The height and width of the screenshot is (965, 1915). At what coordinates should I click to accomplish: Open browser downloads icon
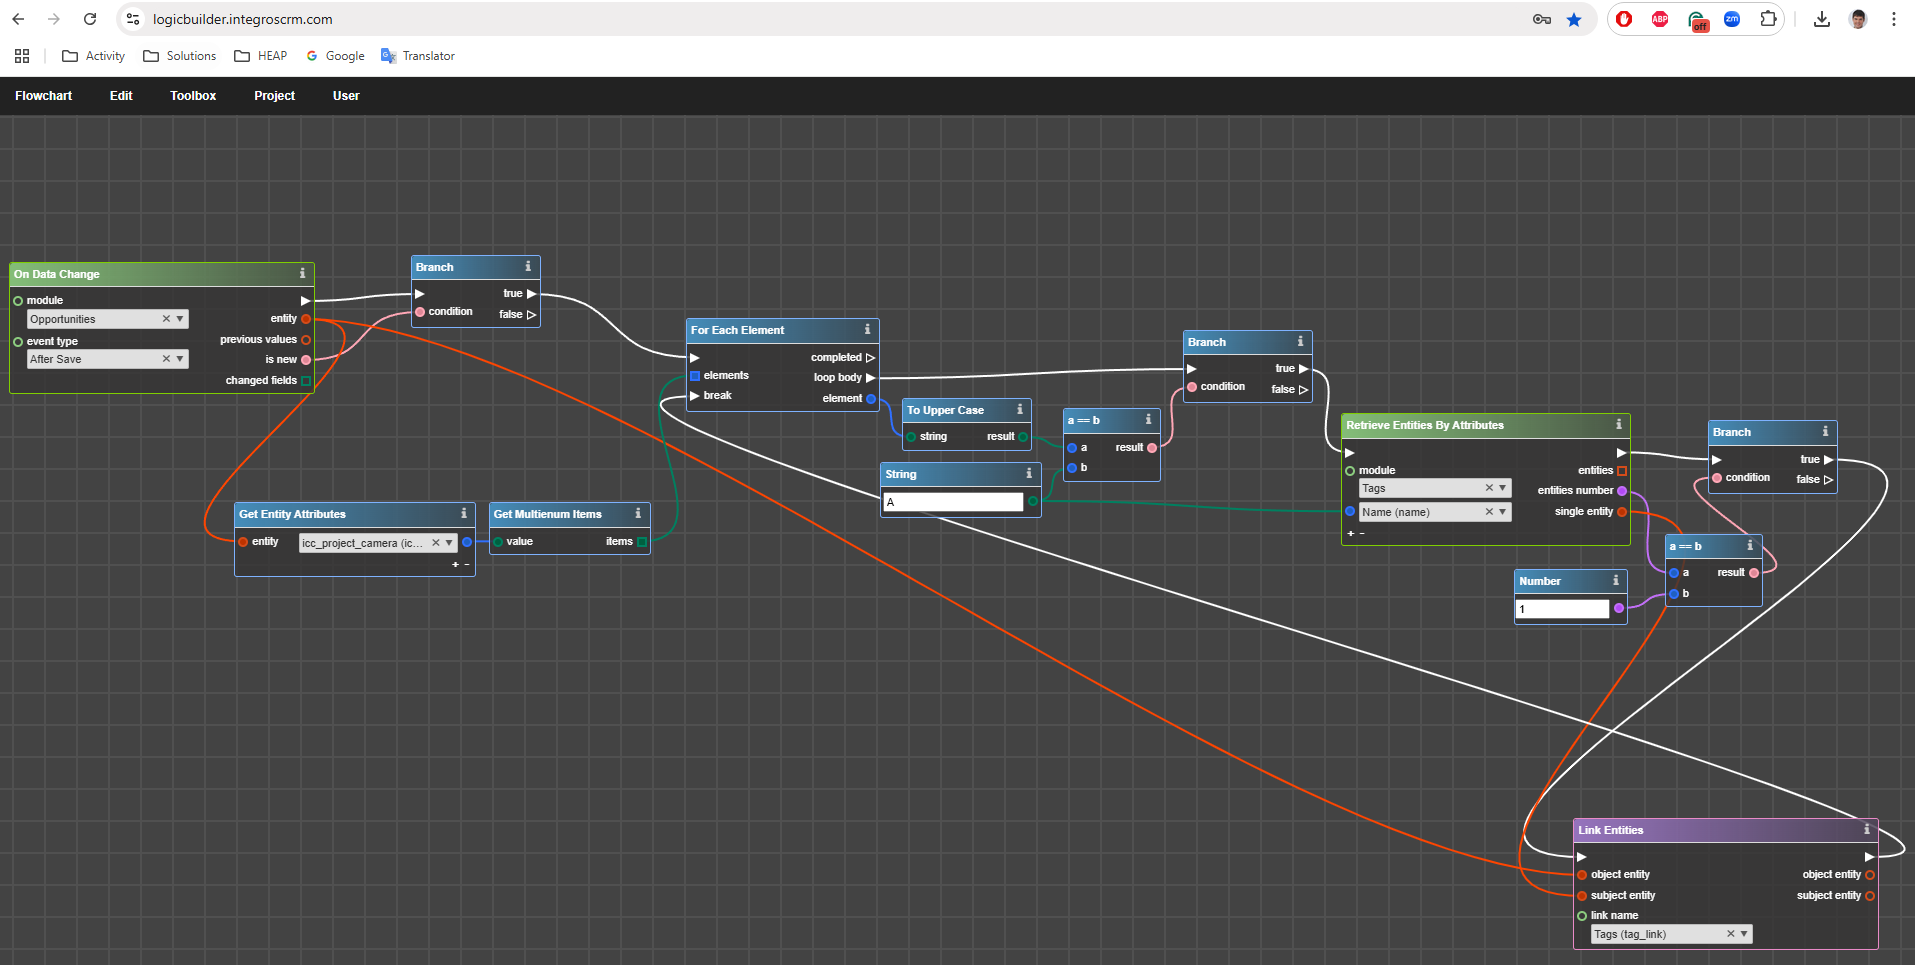click(1822, 19)
